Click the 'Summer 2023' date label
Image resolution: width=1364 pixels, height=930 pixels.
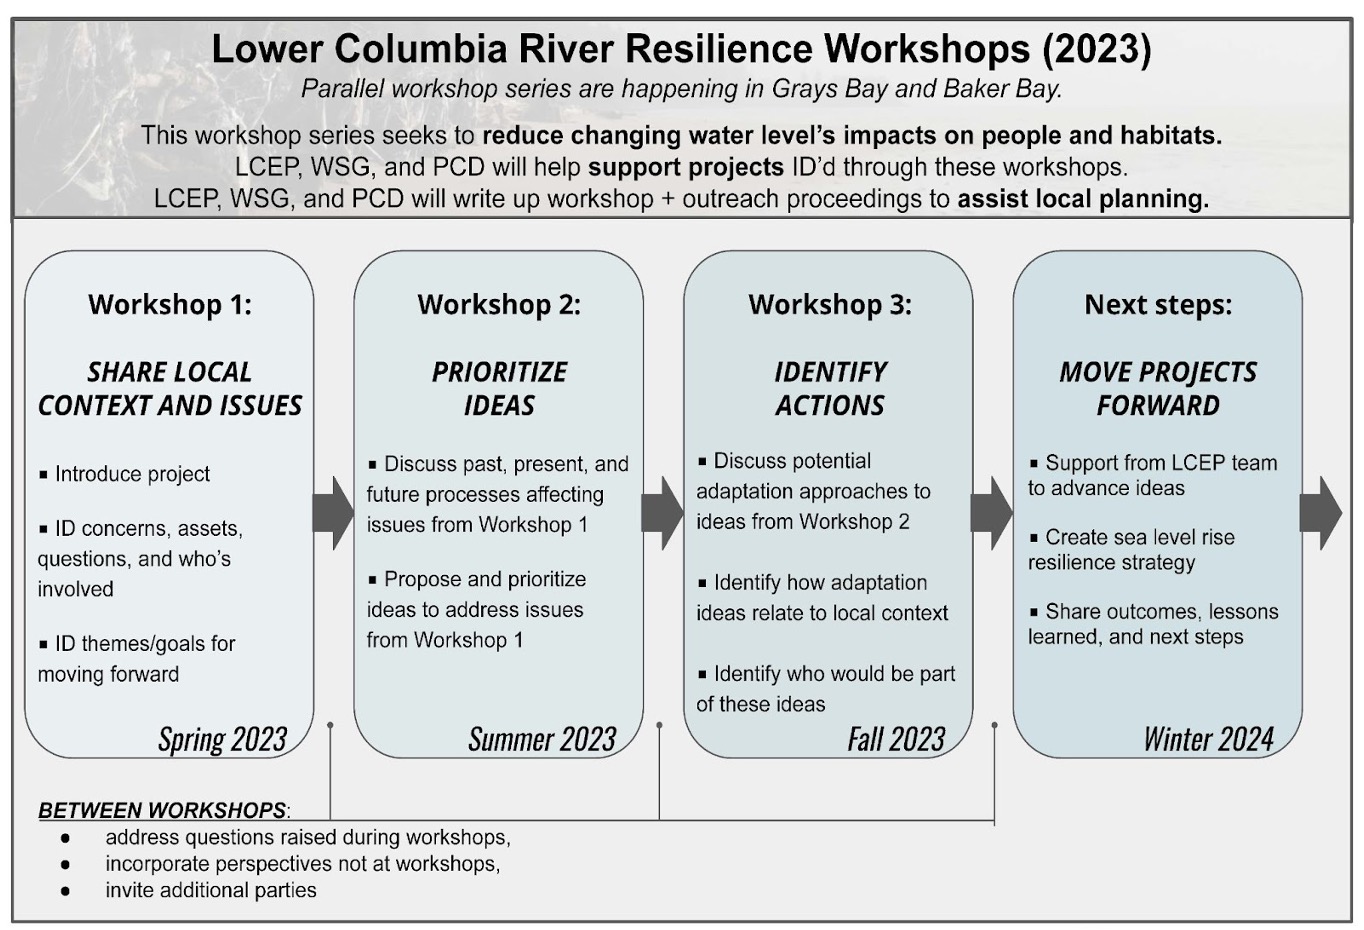542,739
